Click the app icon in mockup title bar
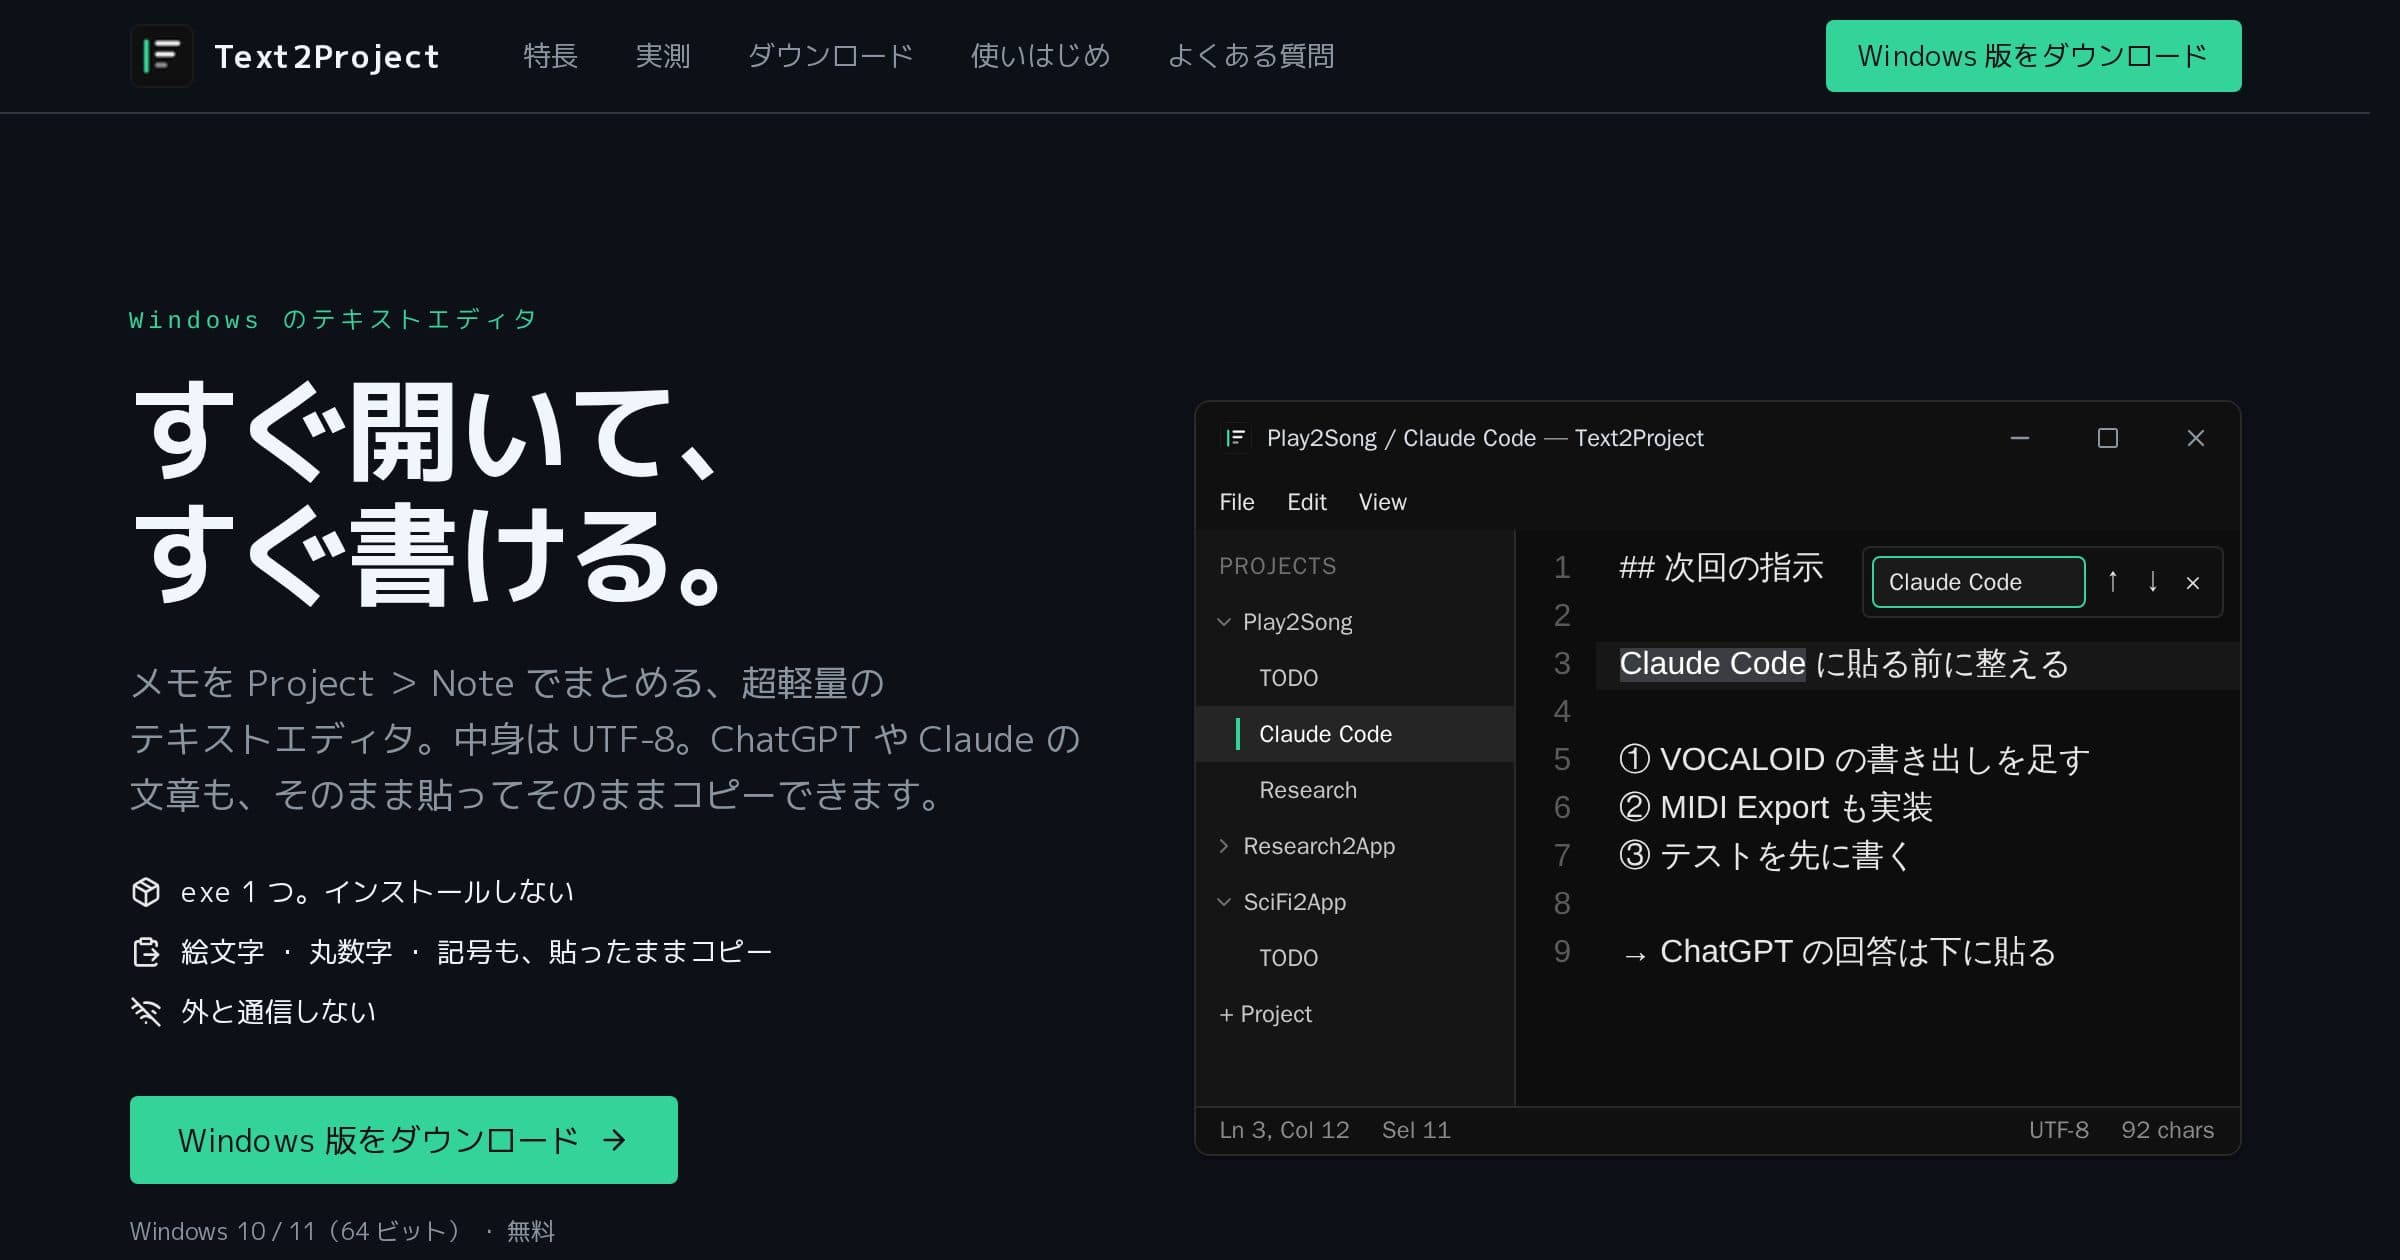Image resolution: width=2400 pixels, height=1260 pixels. tap(1235, 438)
